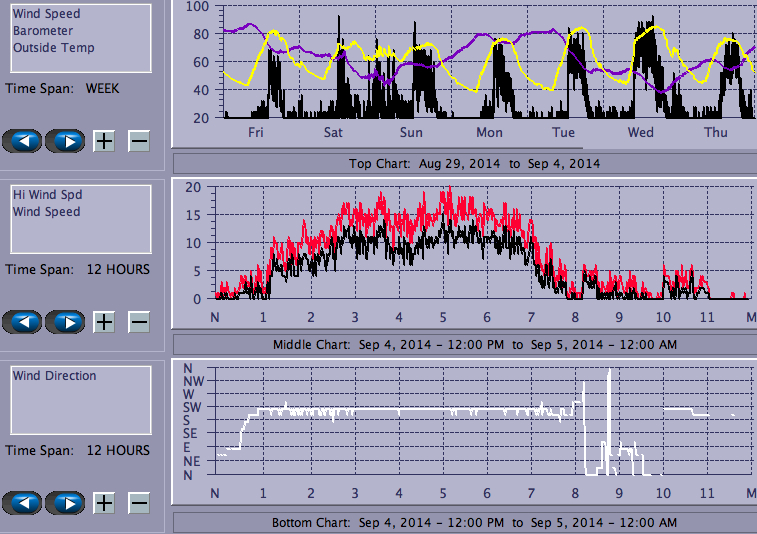Click the top chart's back arrow button
Screen dimensions: 757x534
tap(23, 140)
